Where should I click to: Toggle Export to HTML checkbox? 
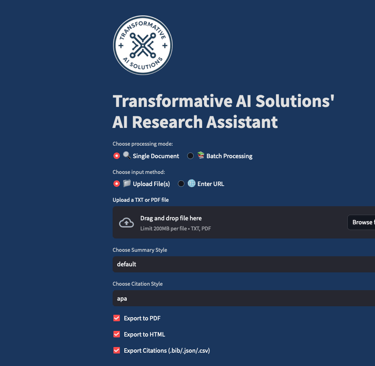116,334
